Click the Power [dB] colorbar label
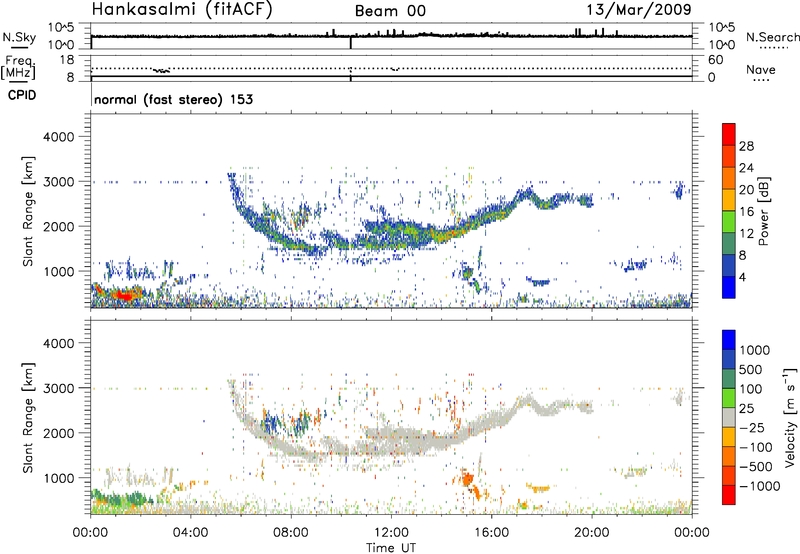 tap(763, 211)
